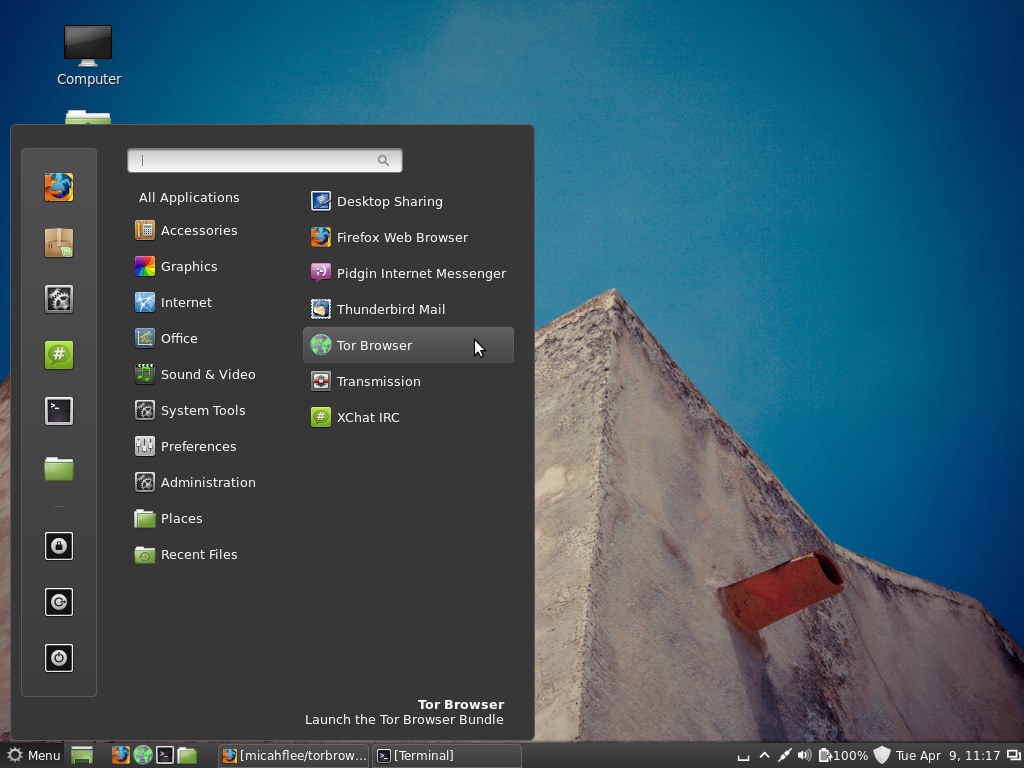Open System Settings via the gear icon

58,299
